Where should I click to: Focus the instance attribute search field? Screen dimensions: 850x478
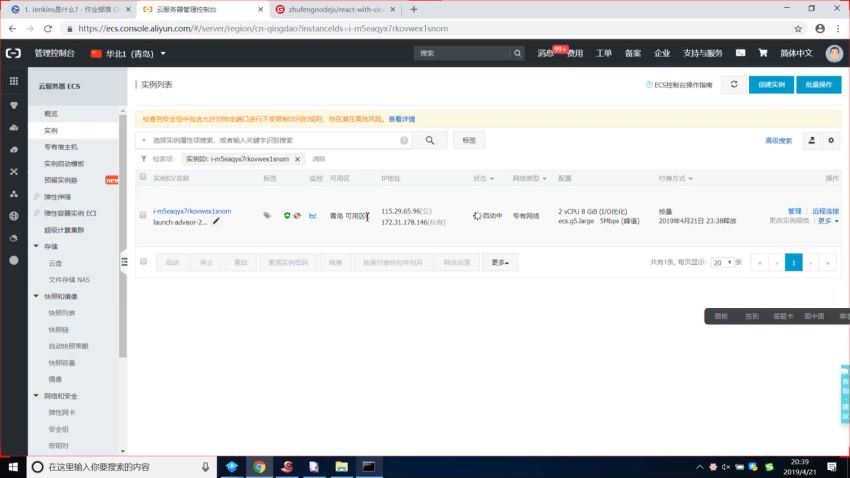275,140
